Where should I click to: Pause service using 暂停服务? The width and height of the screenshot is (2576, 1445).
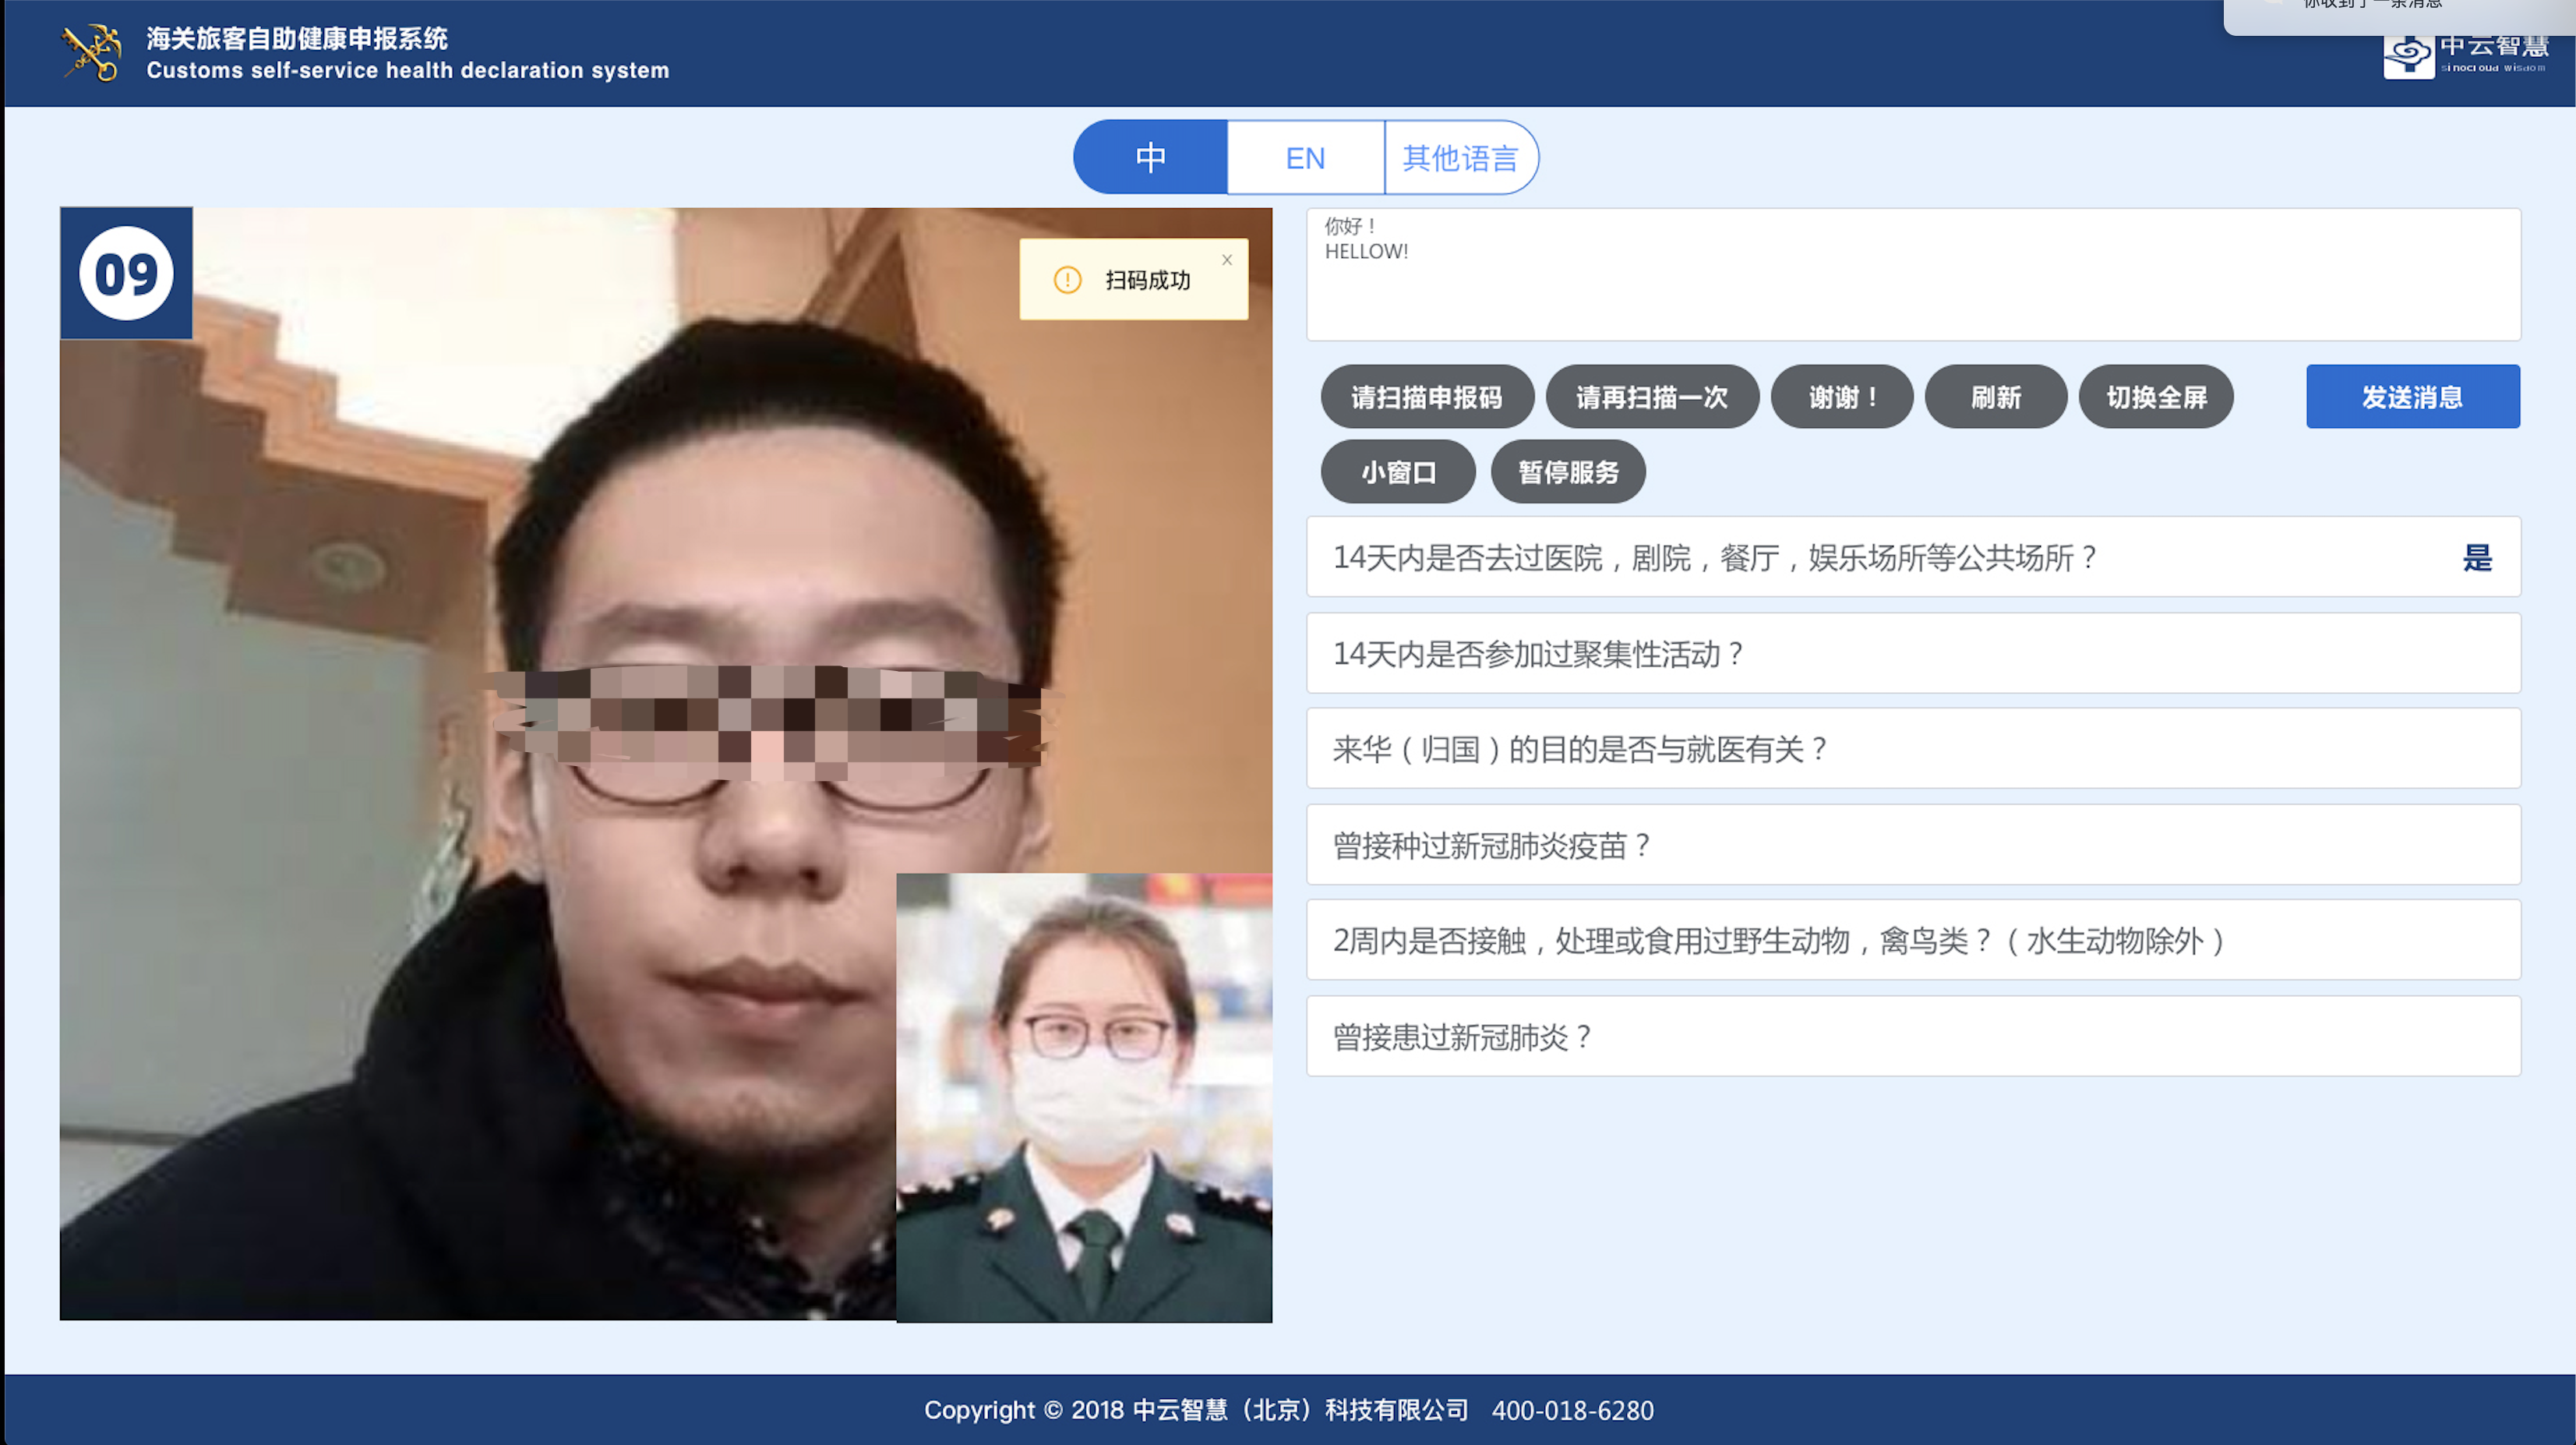pos(1567,472)
